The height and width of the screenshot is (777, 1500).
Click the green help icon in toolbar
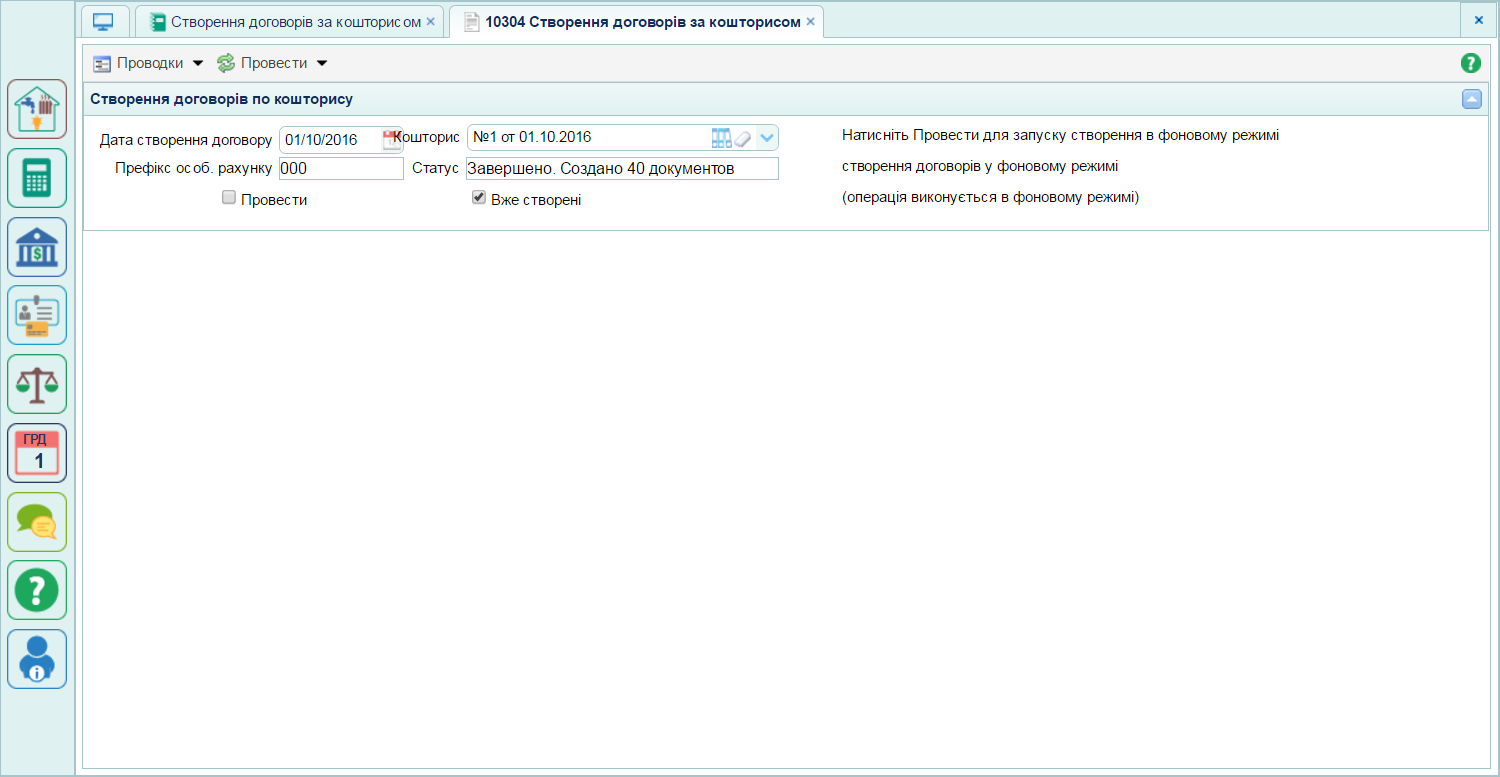coord(1470,63)
